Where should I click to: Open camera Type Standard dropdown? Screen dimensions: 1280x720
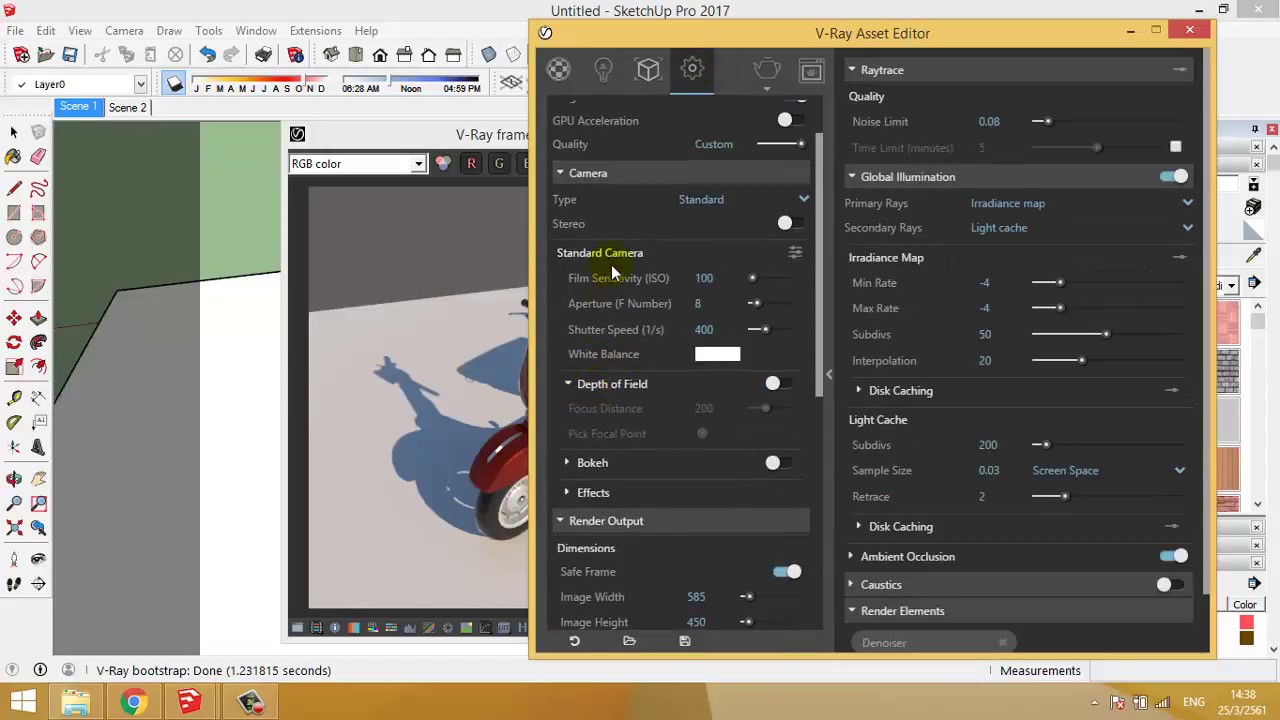click(744, 200)
